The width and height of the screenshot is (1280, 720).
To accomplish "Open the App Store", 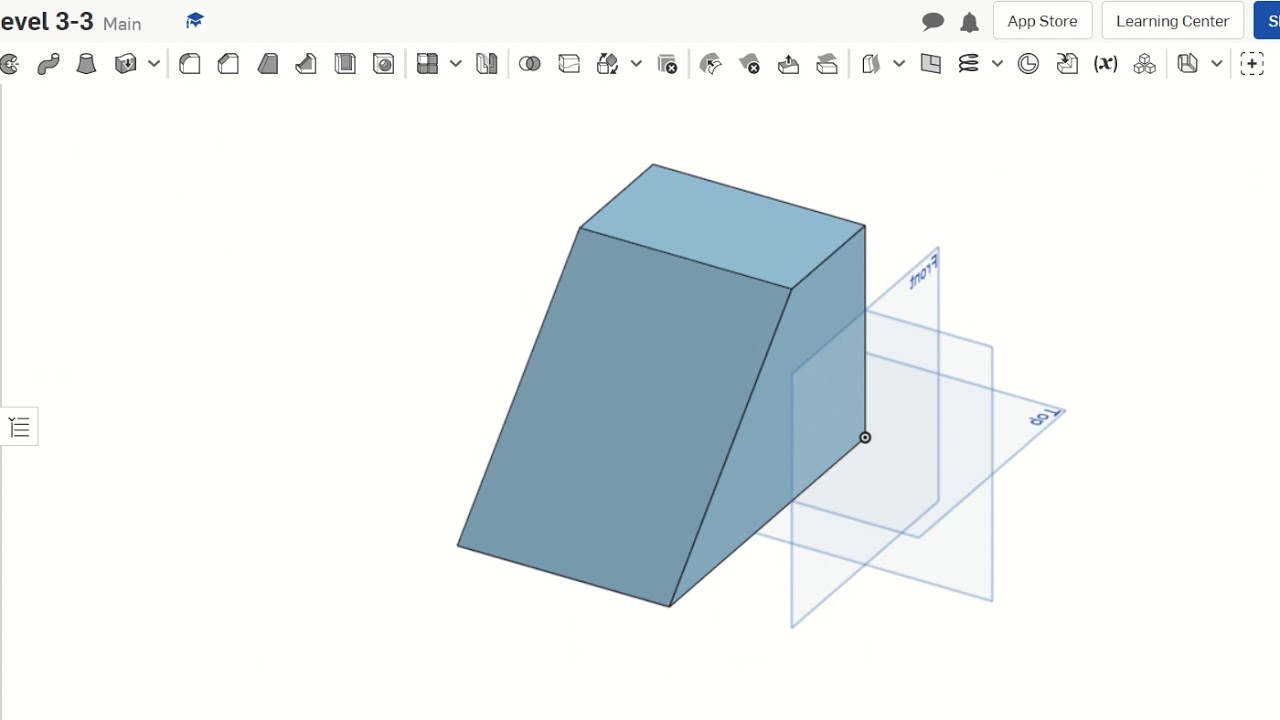I will [1042, 21].
